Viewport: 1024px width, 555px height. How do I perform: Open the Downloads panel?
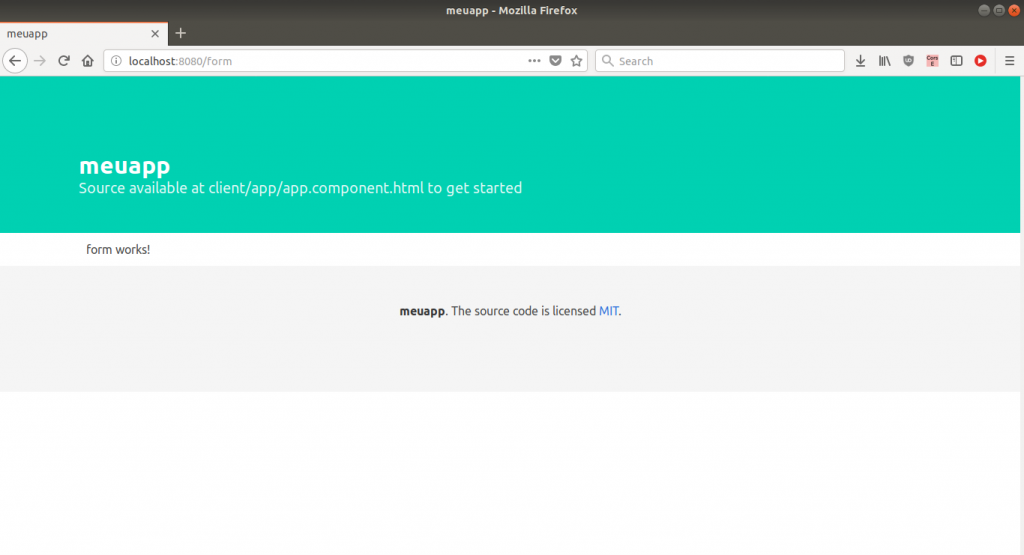tap(860, 61)
